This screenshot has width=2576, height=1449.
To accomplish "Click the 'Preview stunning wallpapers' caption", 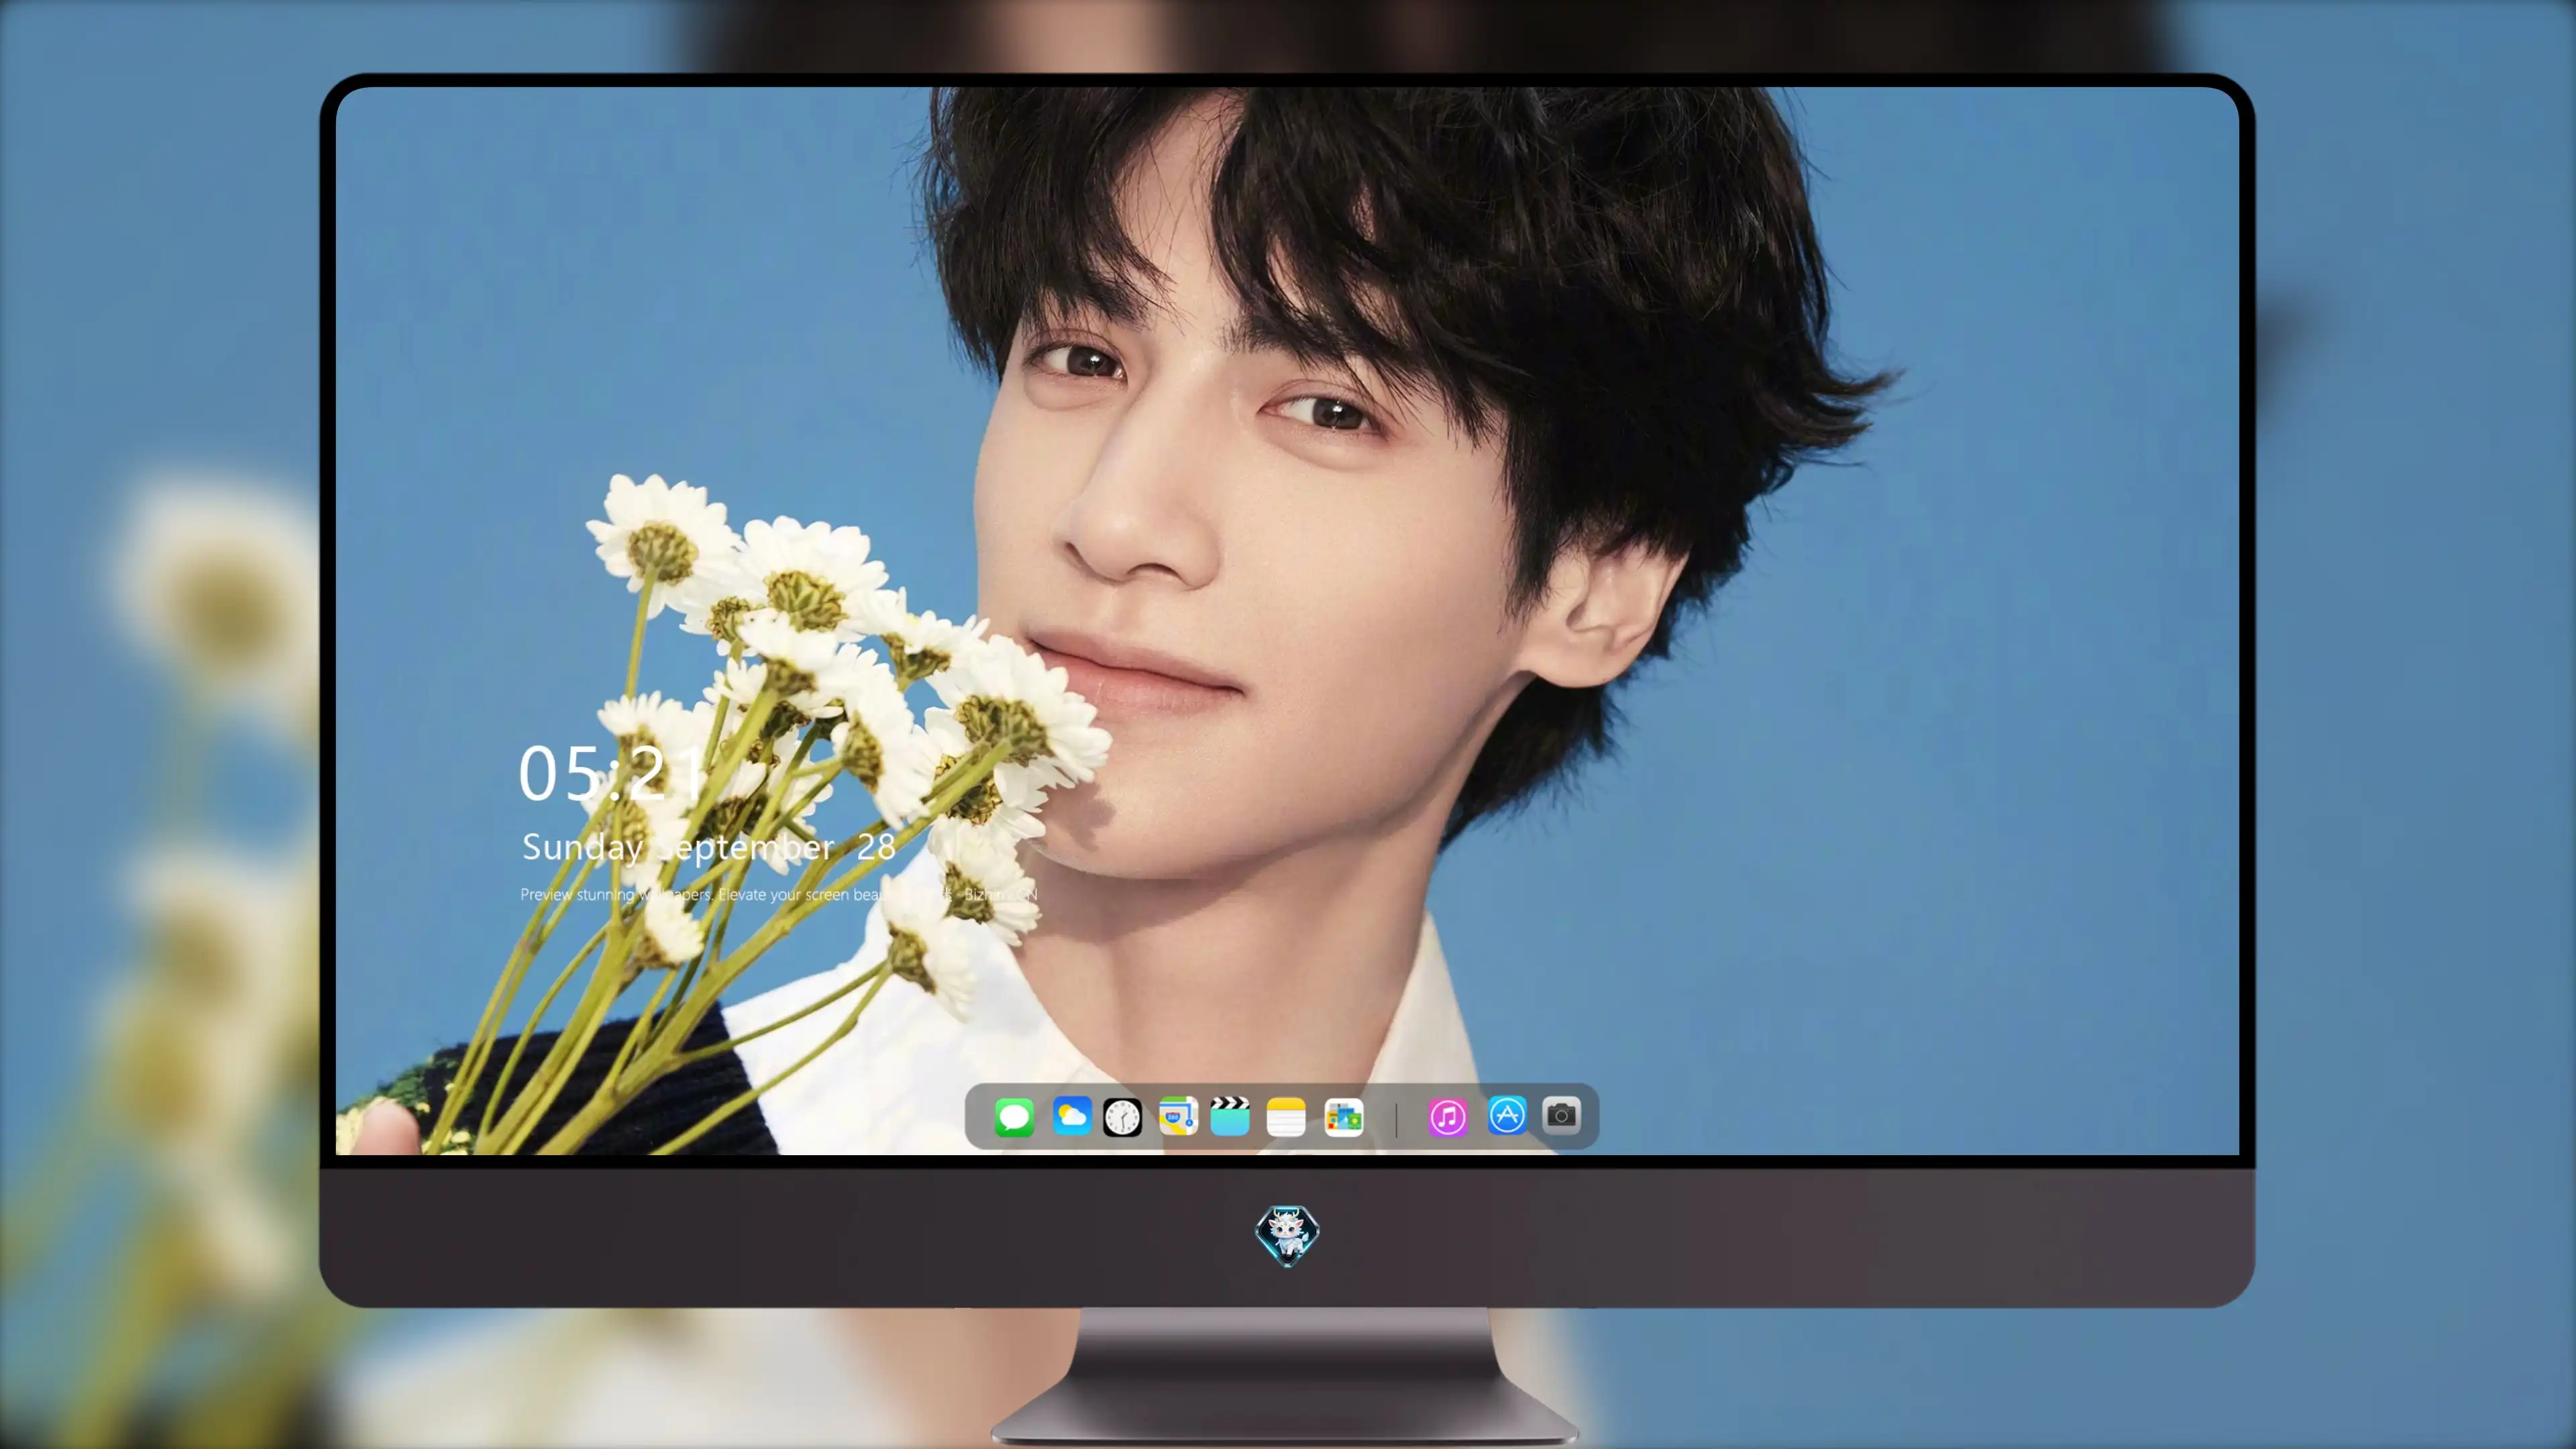I will [779, 894].
